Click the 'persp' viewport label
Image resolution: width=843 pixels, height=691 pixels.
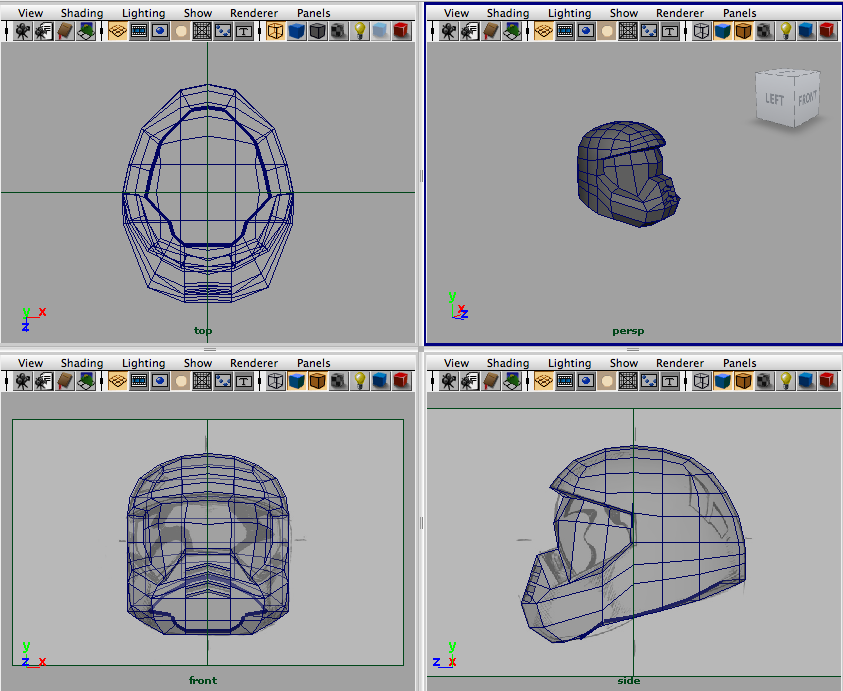point(628,331)
